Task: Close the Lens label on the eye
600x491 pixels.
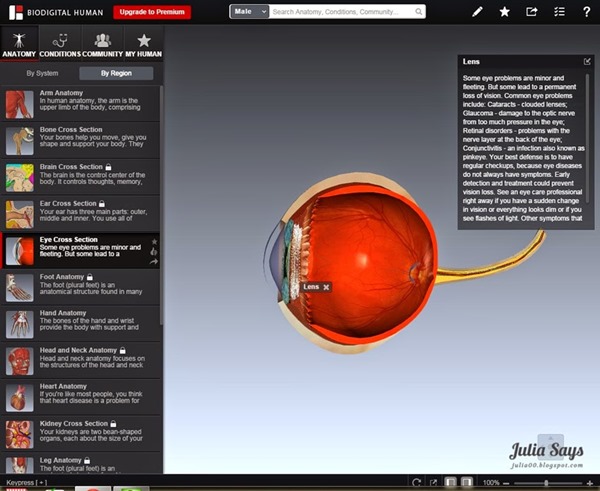Action: pos(327,287)
